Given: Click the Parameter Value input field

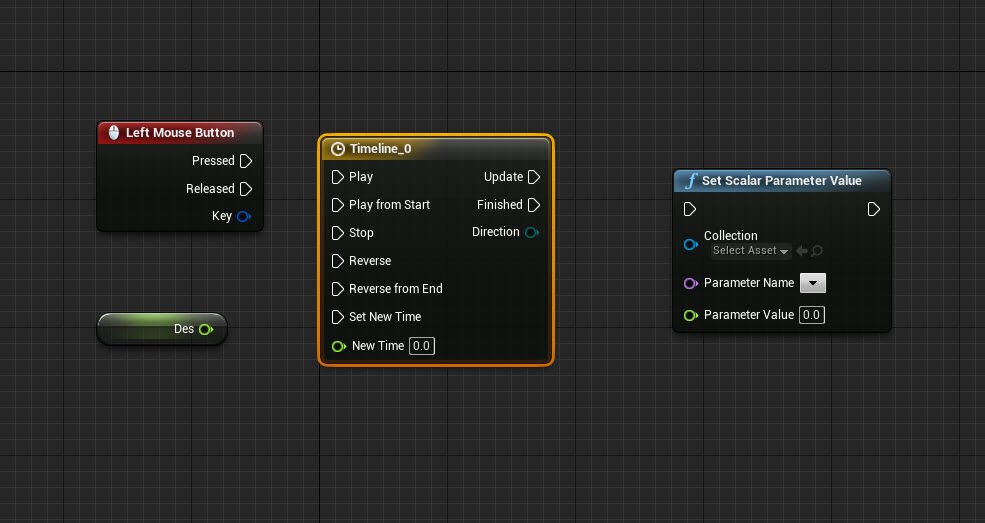Looking at the screenshot, I should pyautogui.click(x=811, y=315).
